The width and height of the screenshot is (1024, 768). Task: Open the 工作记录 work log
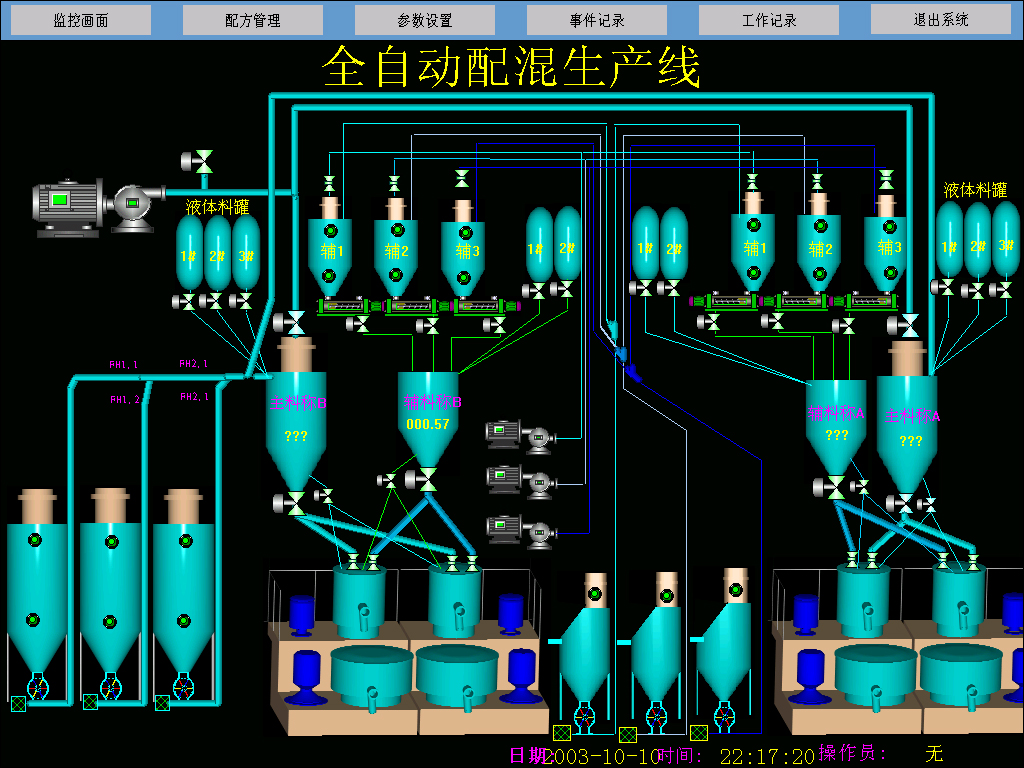coord(769,20)
